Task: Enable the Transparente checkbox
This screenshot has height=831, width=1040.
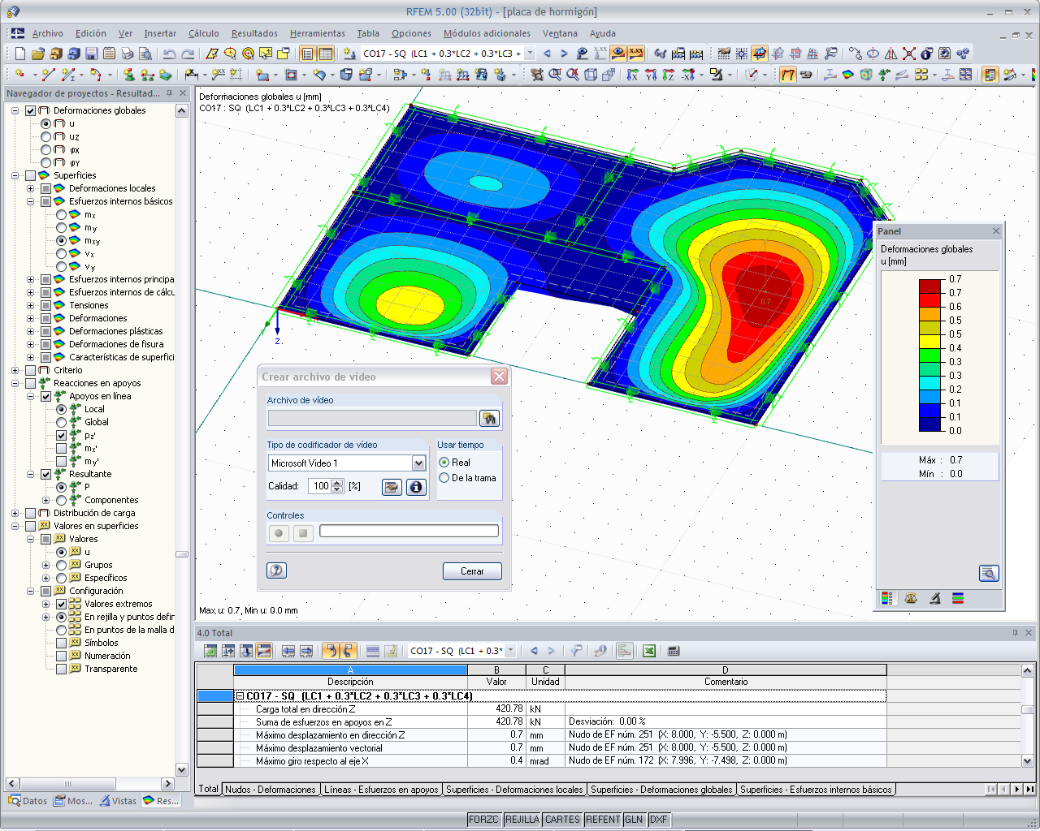Action: pos(62,669)
